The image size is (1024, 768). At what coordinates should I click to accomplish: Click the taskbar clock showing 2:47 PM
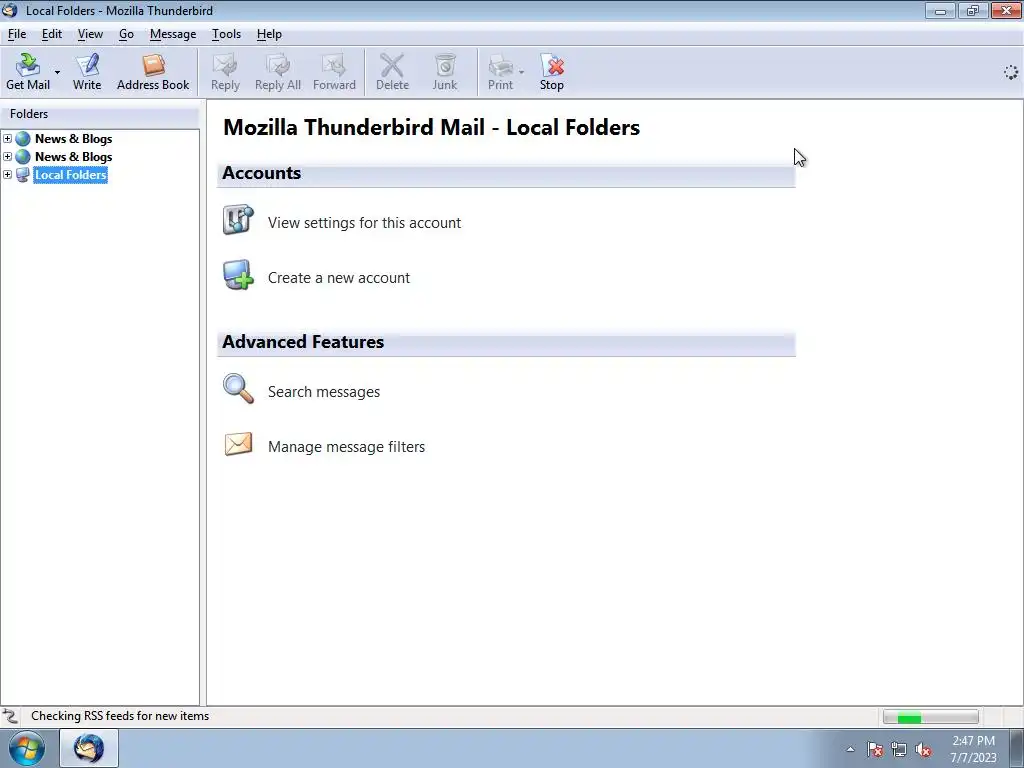point(973,749)
